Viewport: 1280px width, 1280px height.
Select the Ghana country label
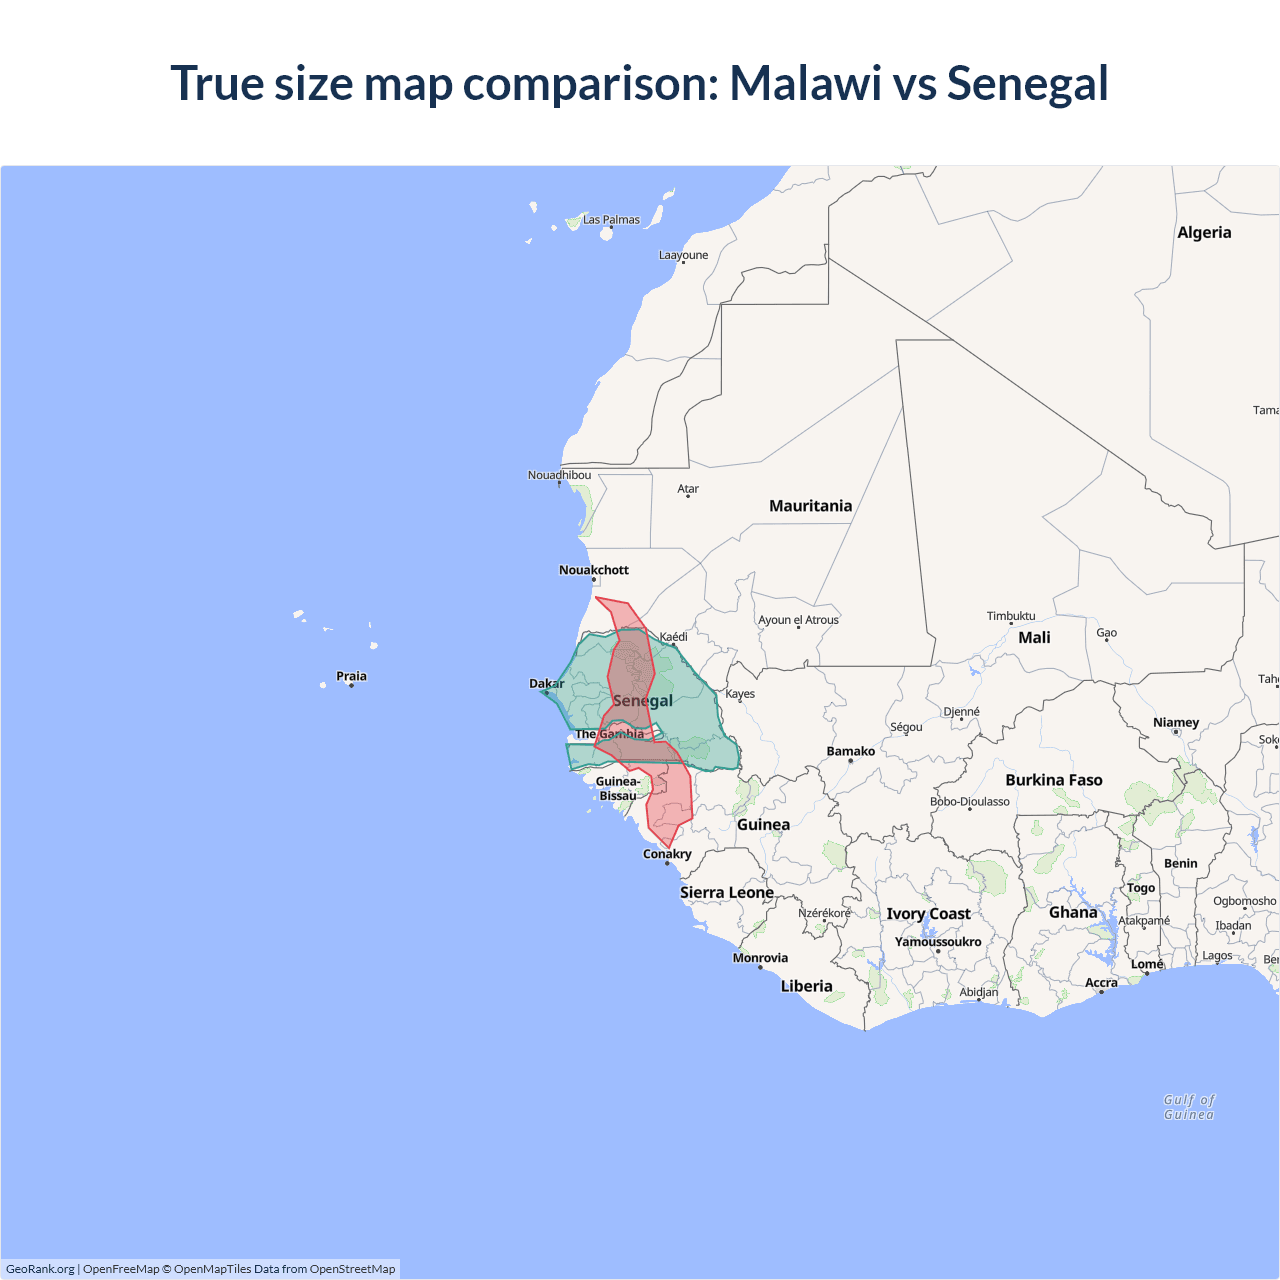1073,912
